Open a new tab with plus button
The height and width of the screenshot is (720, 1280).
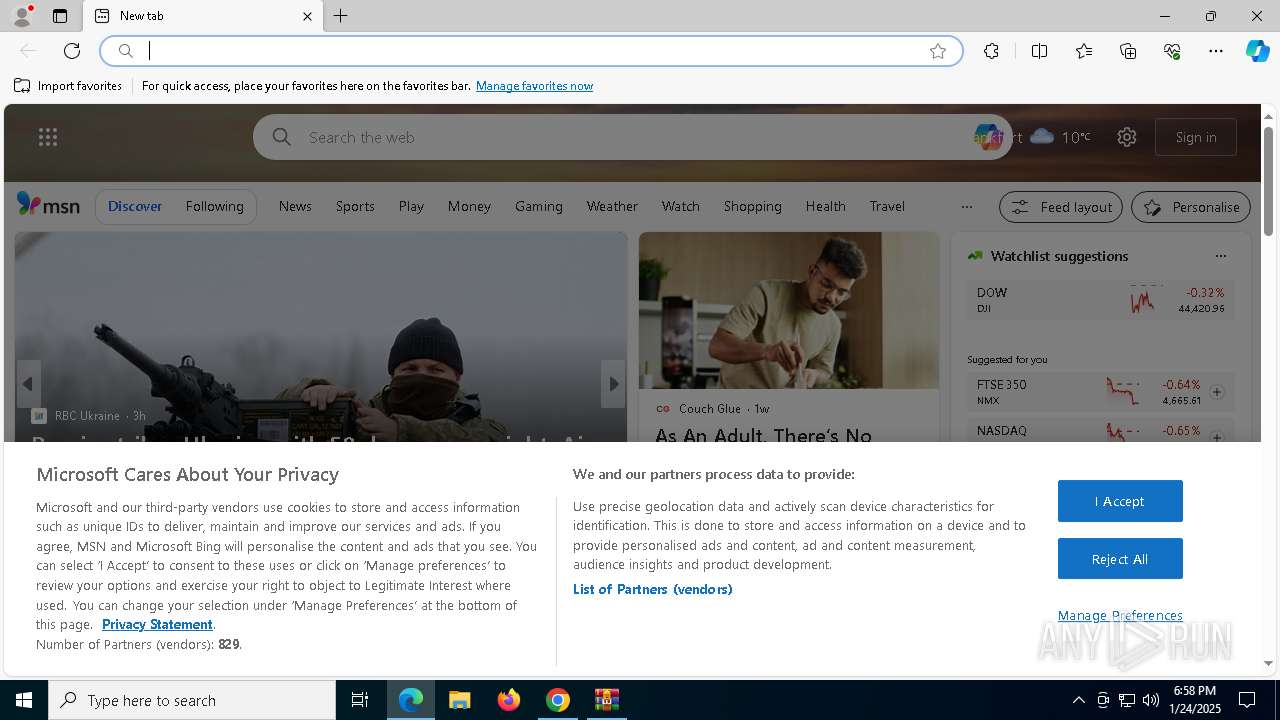coord(341,16)
